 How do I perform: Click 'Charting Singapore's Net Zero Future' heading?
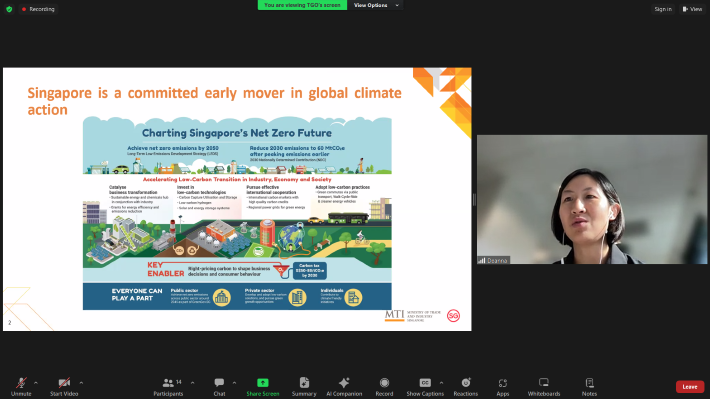[x=237, y=133]
